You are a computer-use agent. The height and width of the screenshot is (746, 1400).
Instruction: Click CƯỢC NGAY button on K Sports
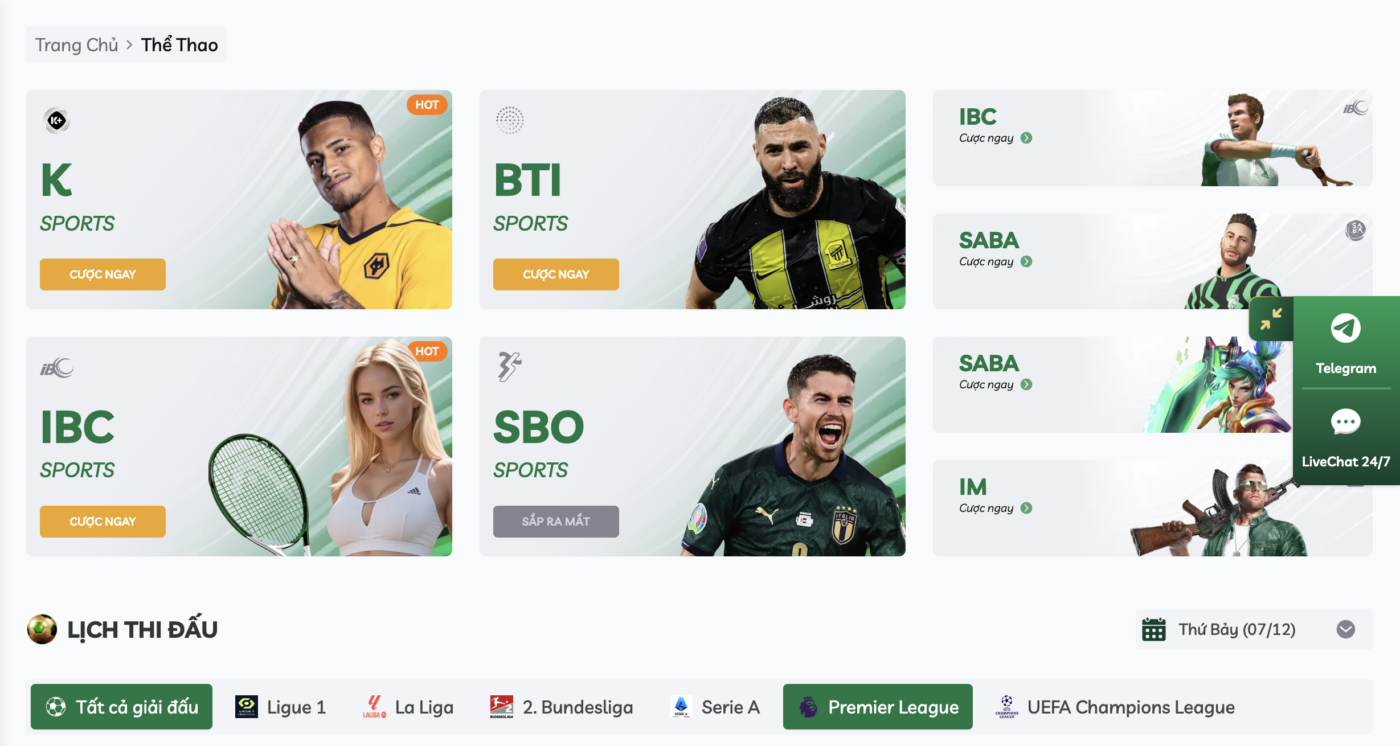[103, 274]
